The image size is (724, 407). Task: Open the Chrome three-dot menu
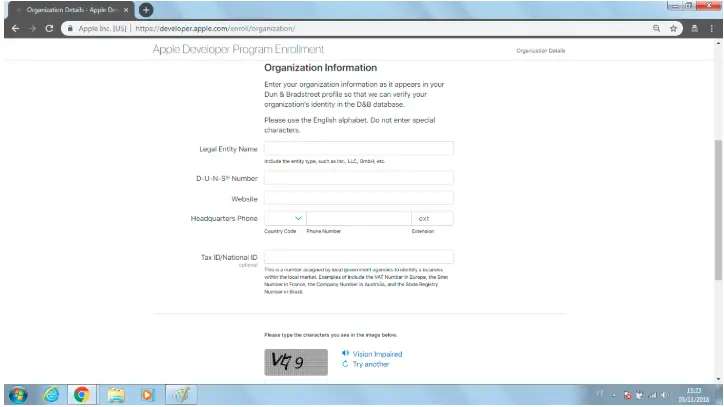point(712,29)
